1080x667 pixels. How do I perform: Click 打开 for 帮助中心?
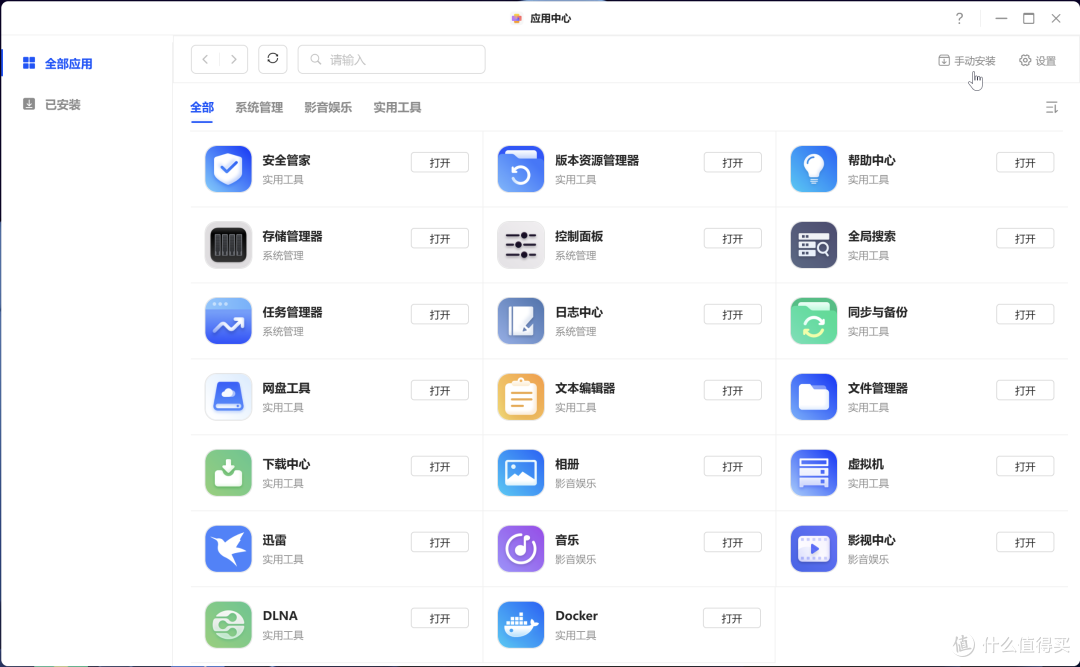[1025, 163]
